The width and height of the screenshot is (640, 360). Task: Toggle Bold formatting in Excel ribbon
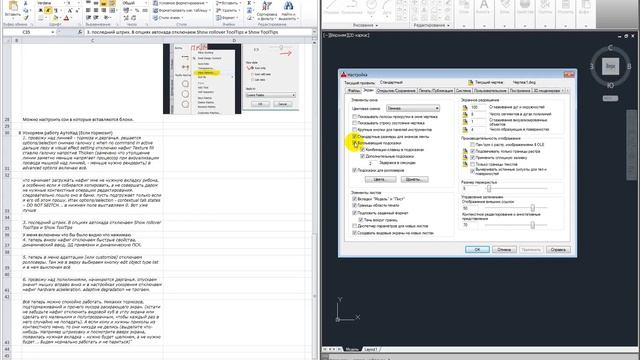click(x=41, y=10)
